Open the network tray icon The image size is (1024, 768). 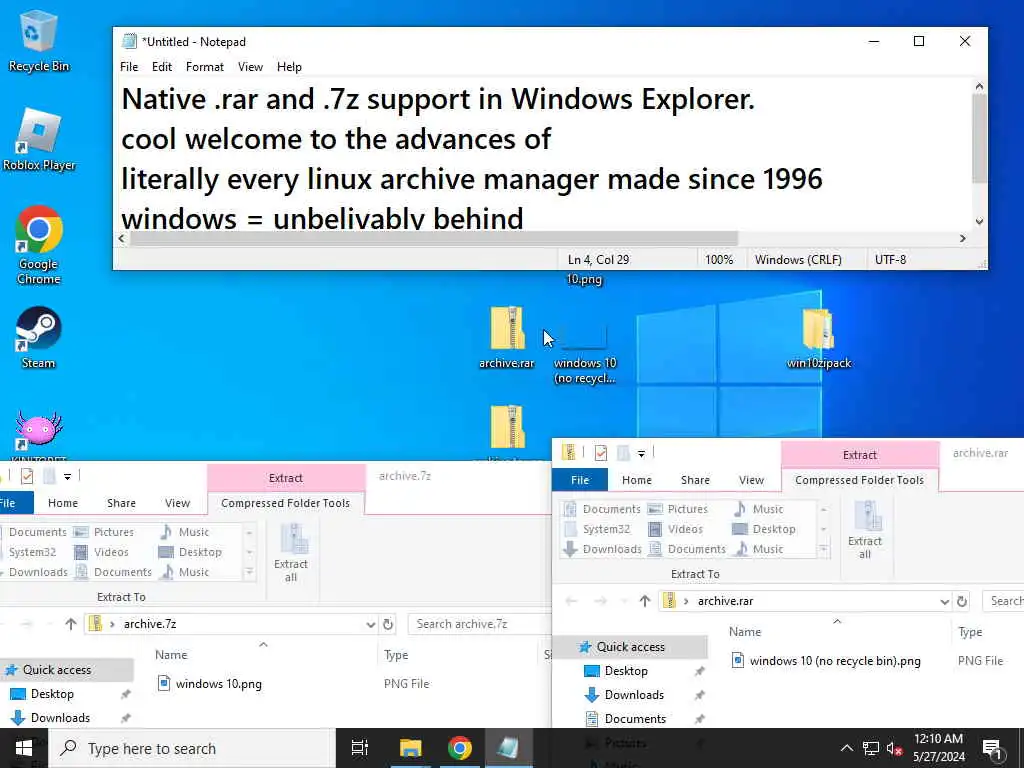871,748
